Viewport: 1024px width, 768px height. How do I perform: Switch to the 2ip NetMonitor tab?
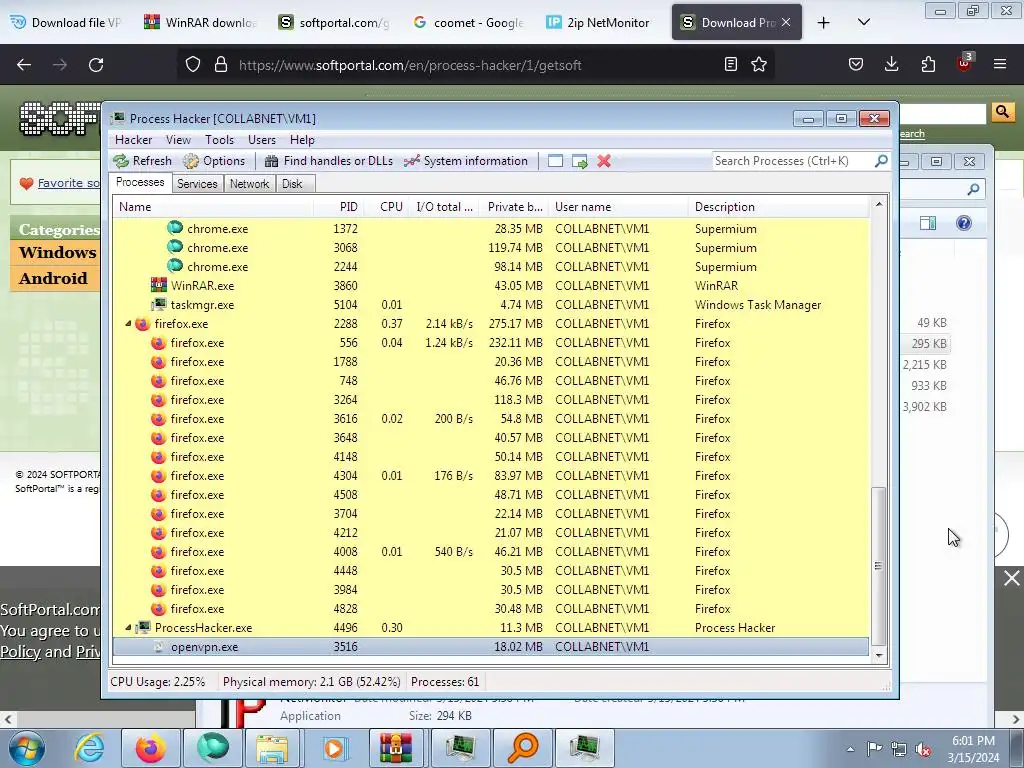point(598,23)
